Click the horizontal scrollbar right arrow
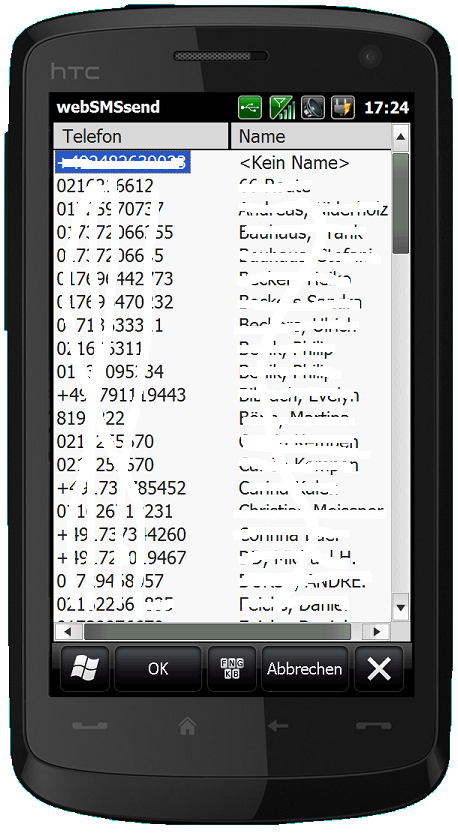The image size is (458, 833). pos(377,631)
